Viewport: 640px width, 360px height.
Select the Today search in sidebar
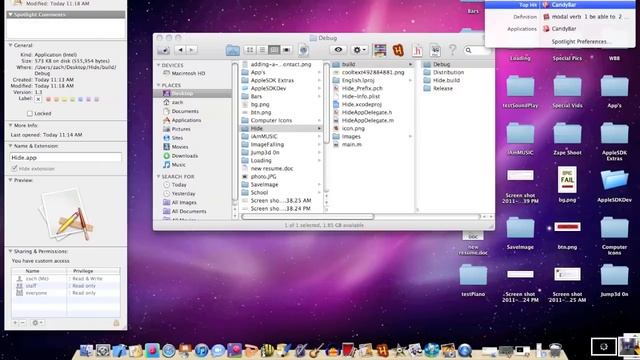tap(179, 184)
